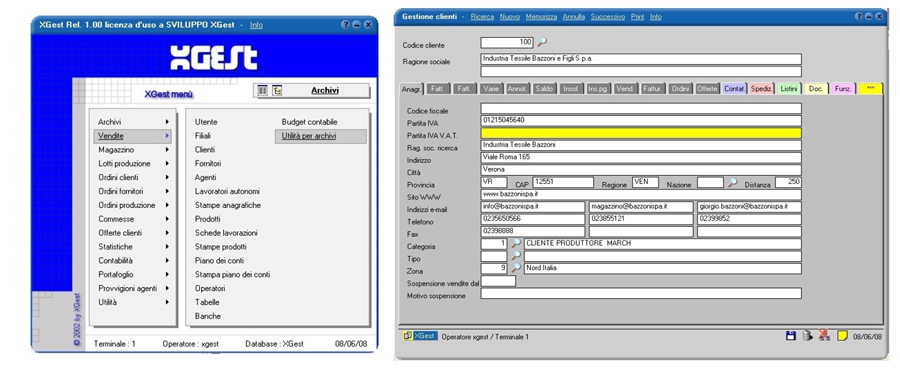Viewport: 900px width, 370px height.
Task: Click the tree-view icon beside Archivi
Action: (277, 91)
